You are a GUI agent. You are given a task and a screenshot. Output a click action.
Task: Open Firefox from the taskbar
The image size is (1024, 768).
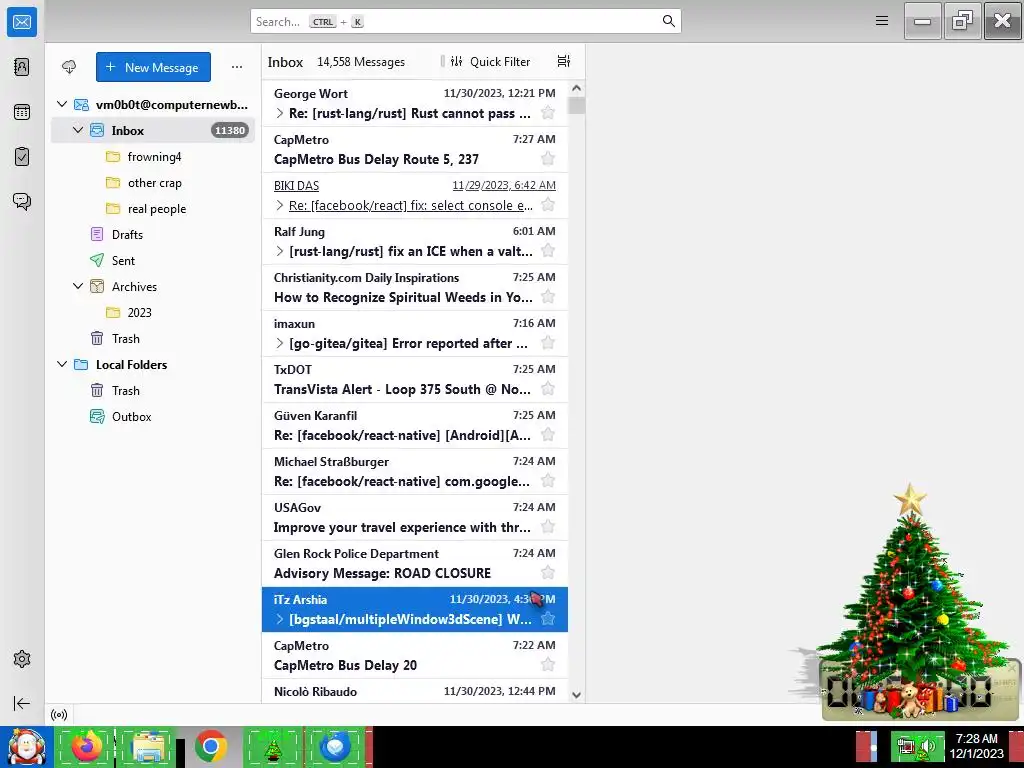click(x=86, y=746)
